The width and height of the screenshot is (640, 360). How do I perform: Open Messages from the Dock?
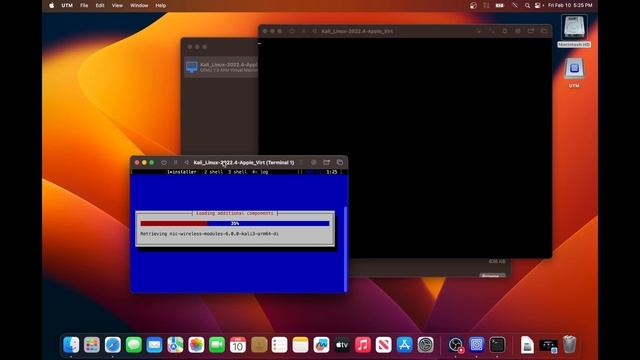coord(133,345)
